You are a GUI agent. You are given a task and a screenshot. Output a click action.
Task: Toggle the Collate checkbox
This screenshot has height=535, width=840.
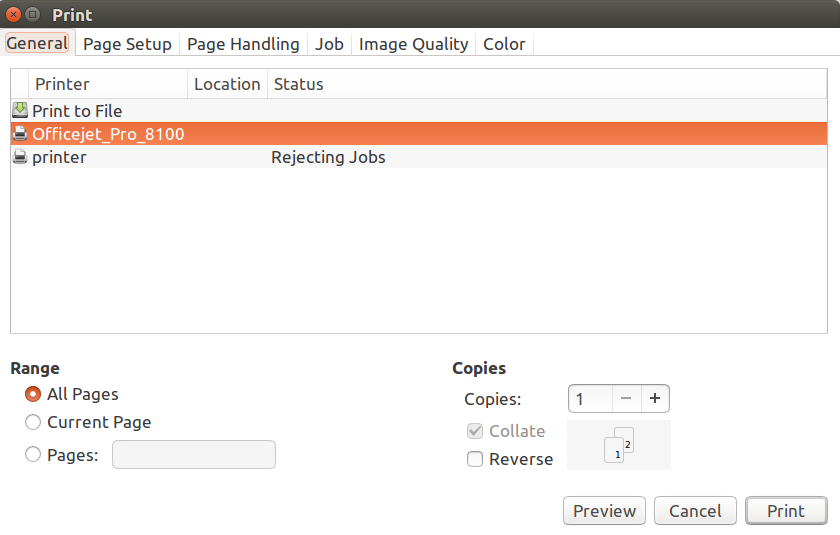pos(475,431)
